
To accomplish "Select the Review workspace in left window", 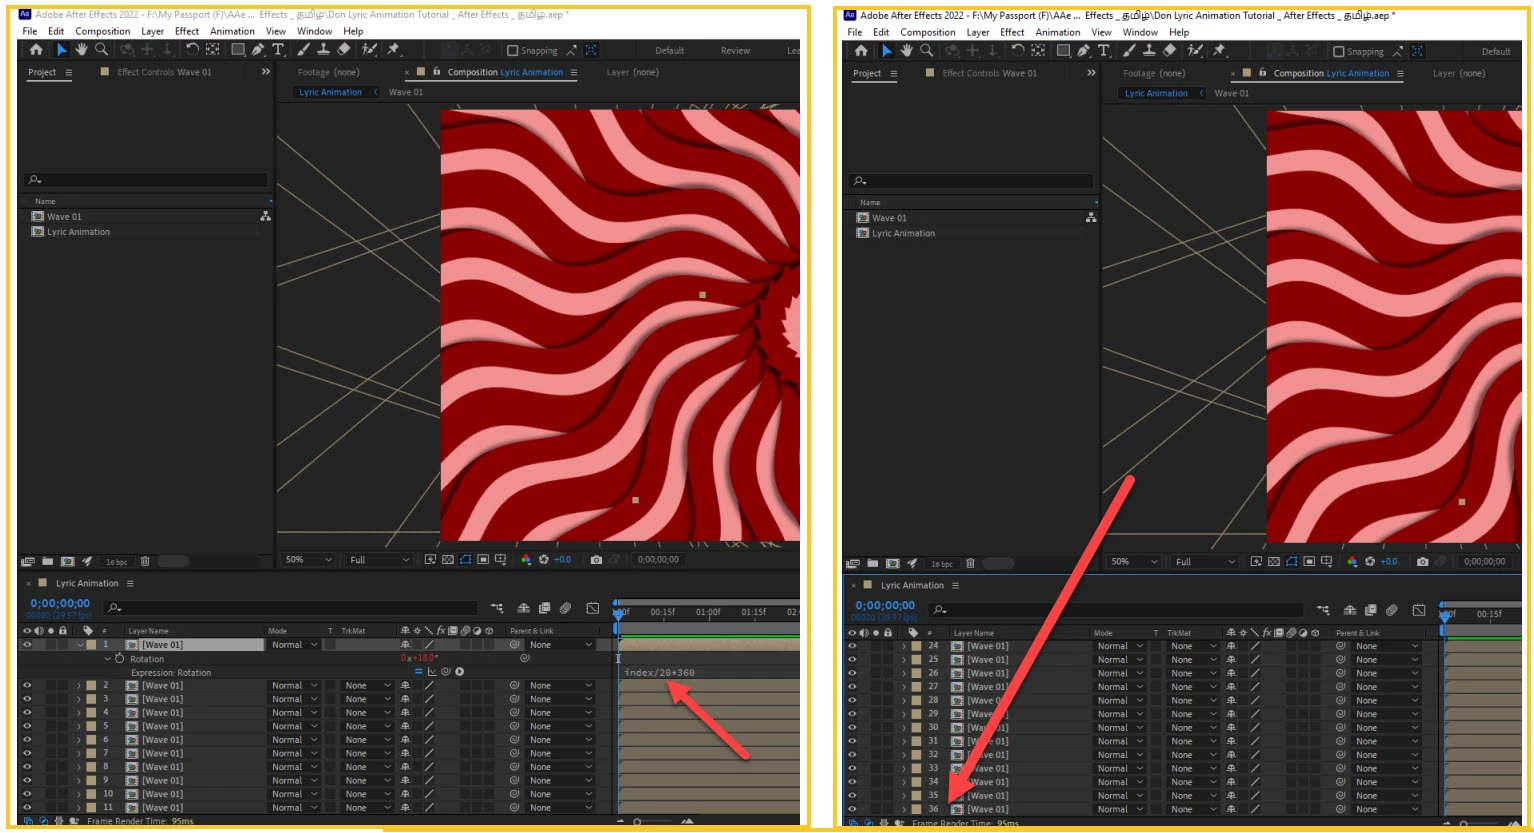I will click(x=735, y=51).
